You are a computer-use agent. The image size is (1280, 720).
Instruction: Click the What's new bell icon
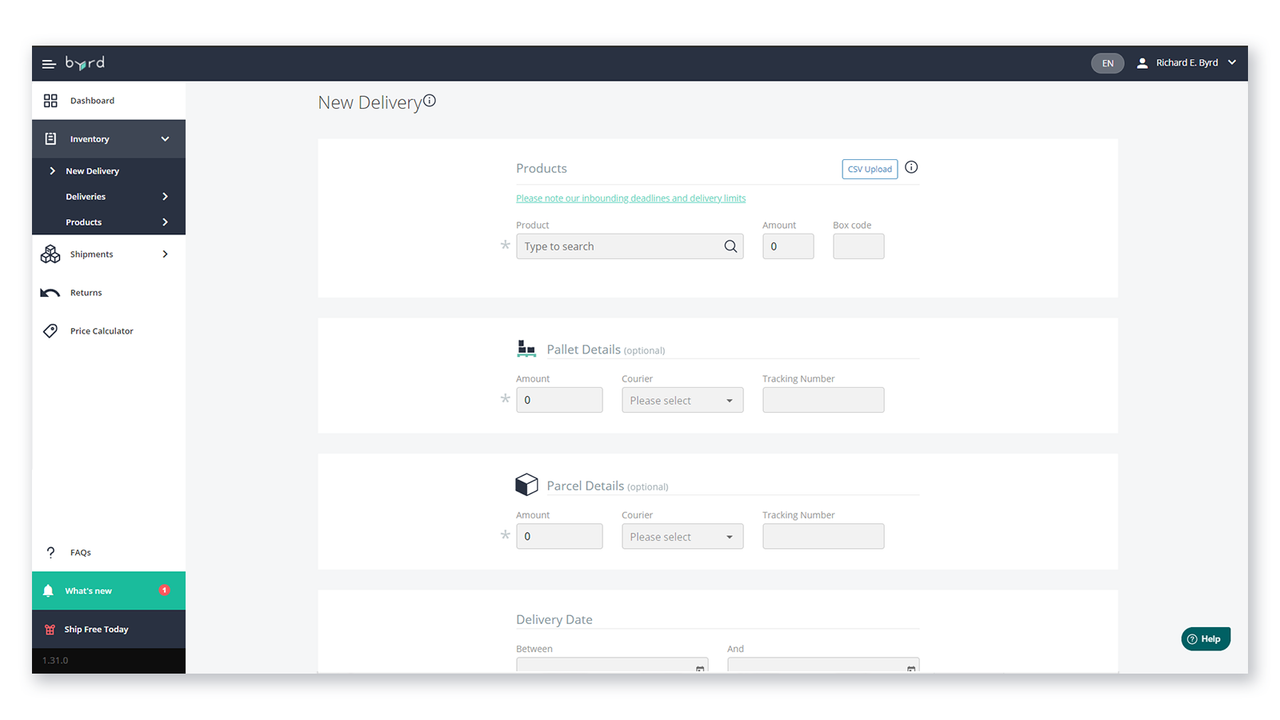click(48, 590)
